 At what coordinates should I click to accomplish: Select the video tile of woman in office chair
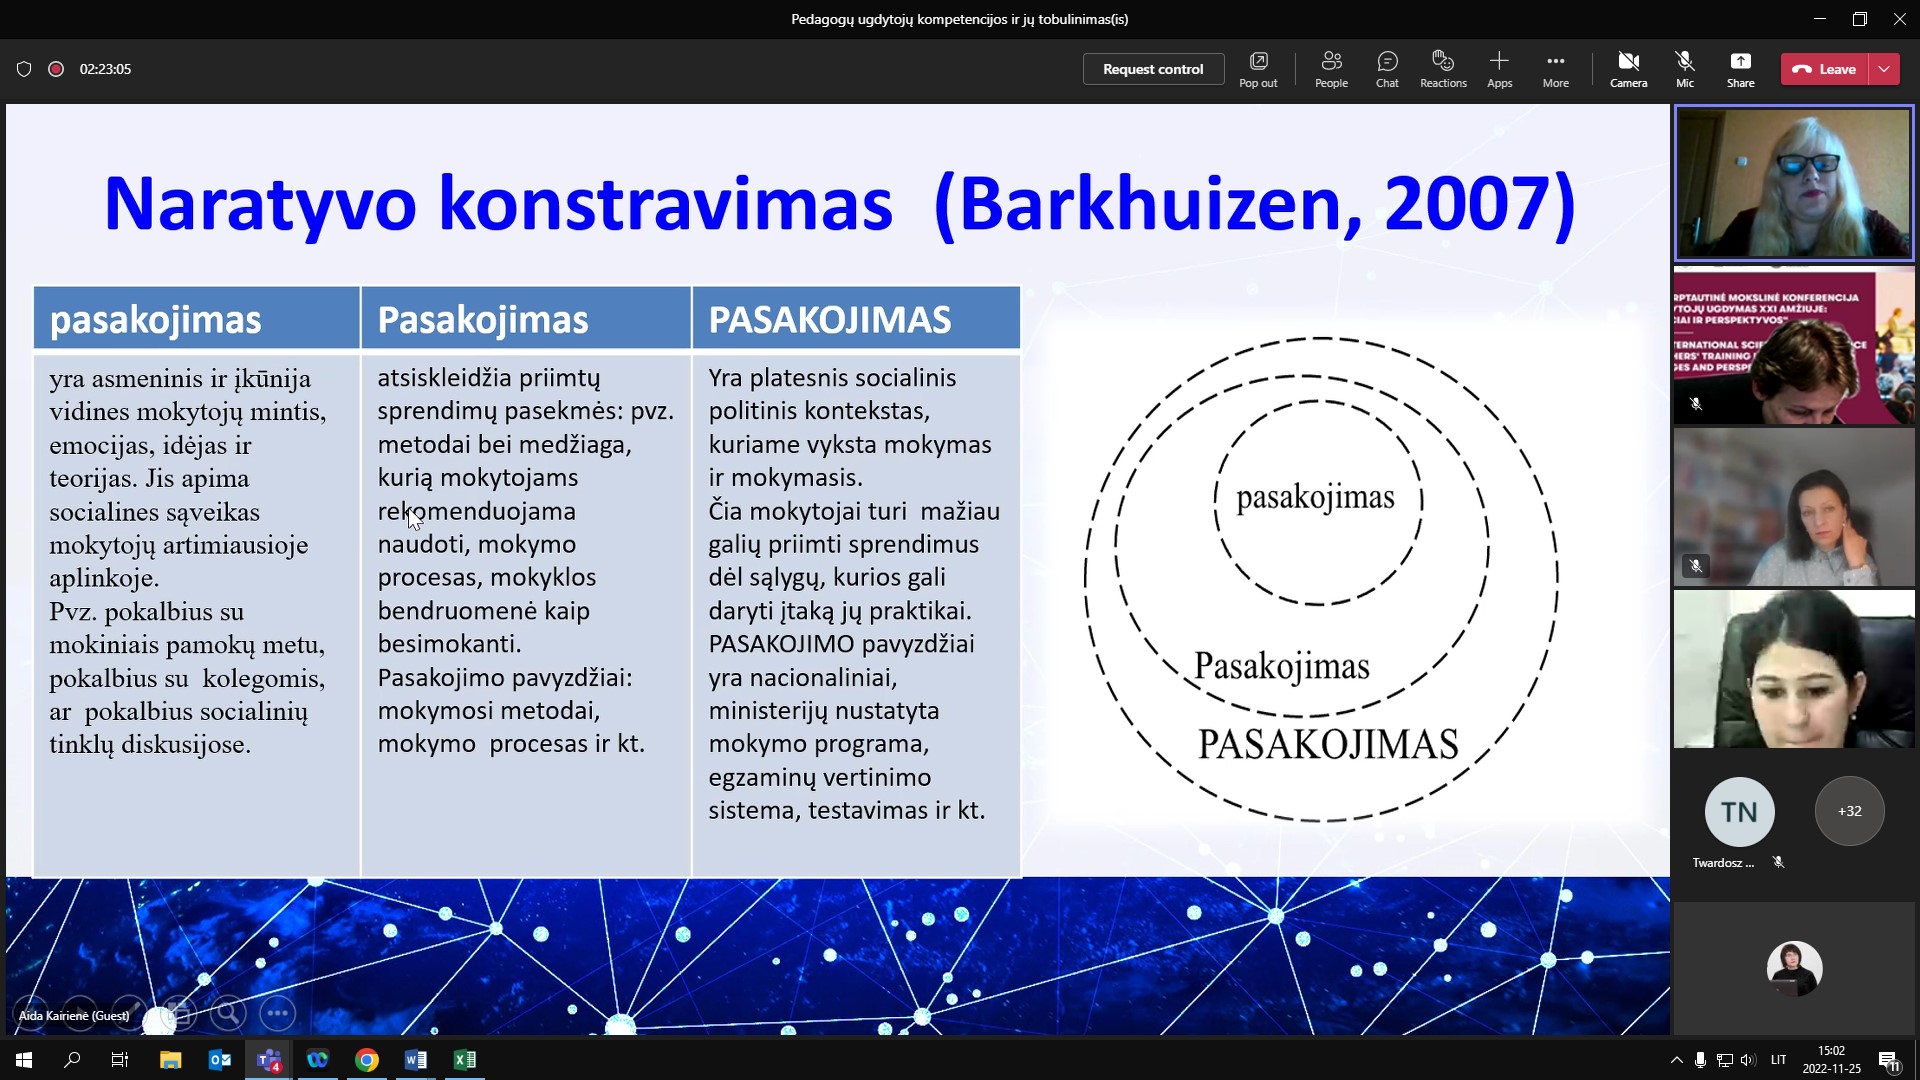(1794, 669)
